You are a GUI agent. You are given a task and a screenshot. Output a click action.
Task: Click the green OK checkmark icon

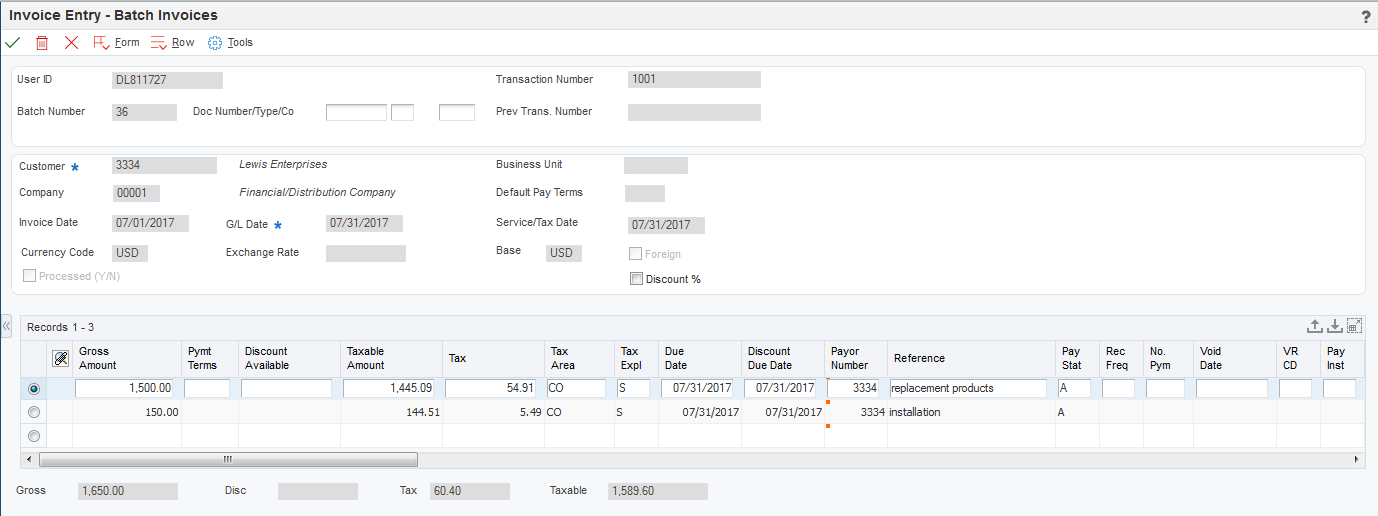[x=13, y=43]
